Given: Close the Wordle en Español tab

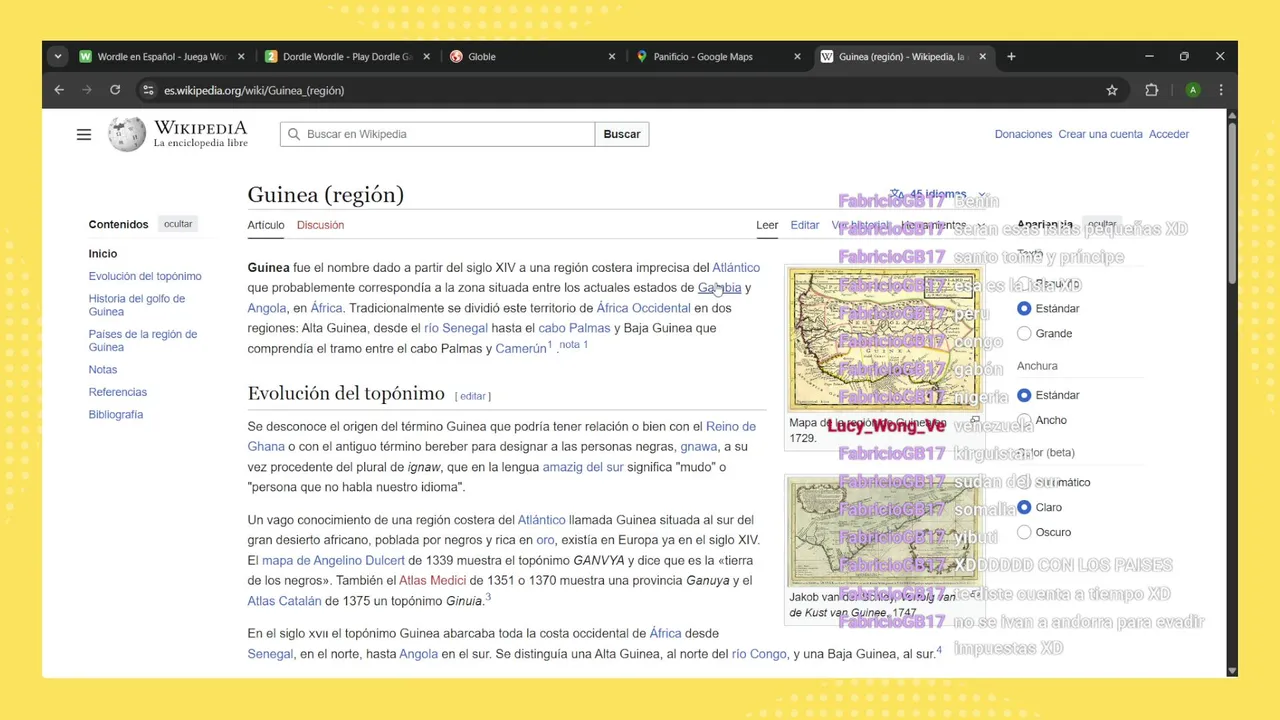Looking at the screenshot, I should click(x=241, y=57).
